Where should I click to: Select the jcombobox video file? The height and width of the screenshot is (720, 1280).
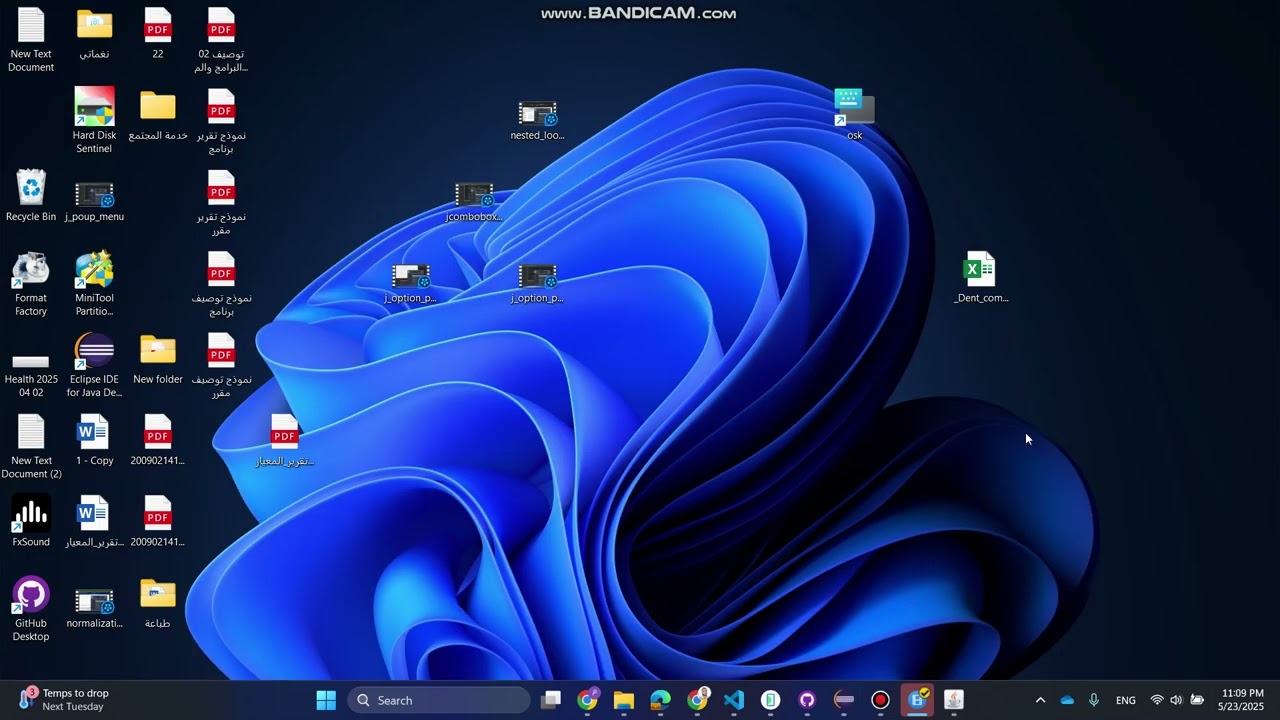474,202
